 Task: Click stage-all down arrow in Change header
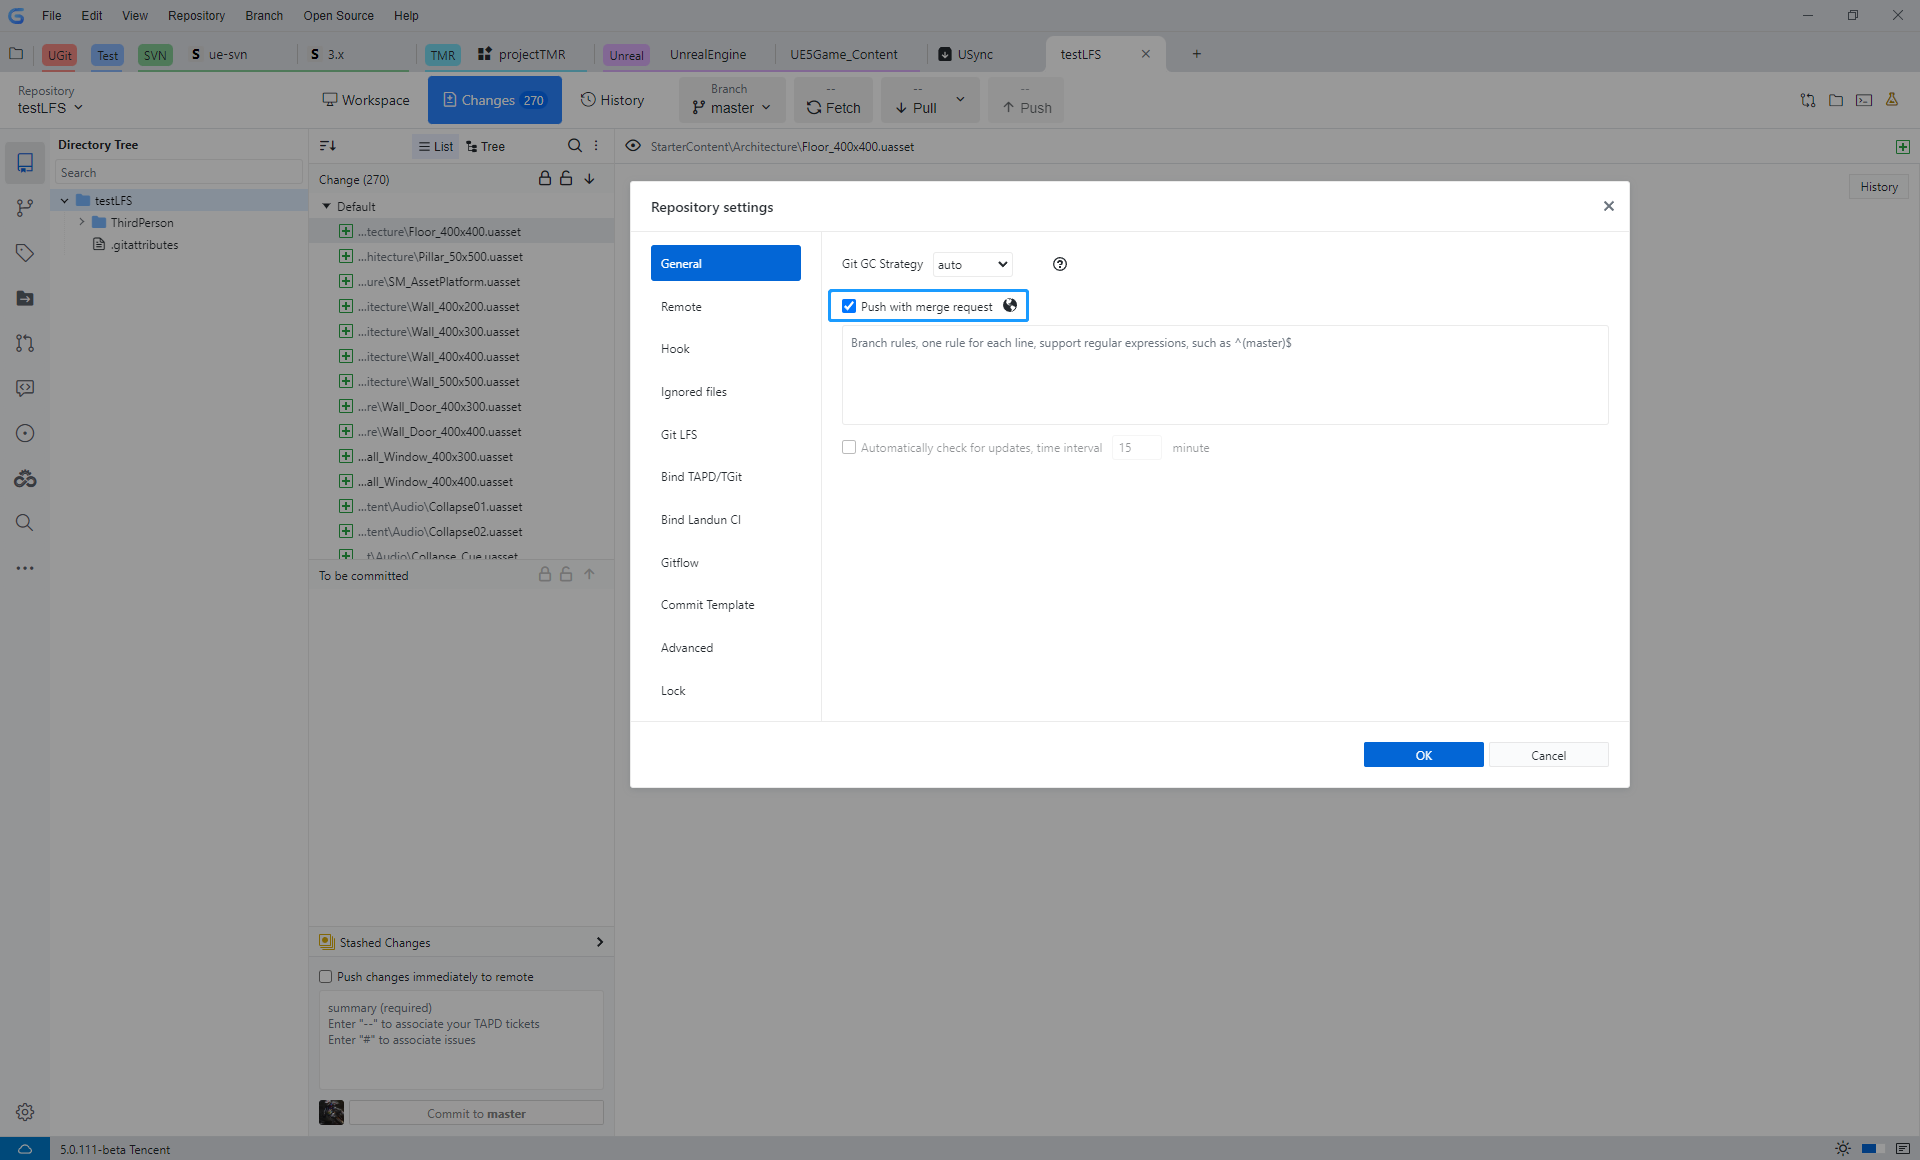590,179
